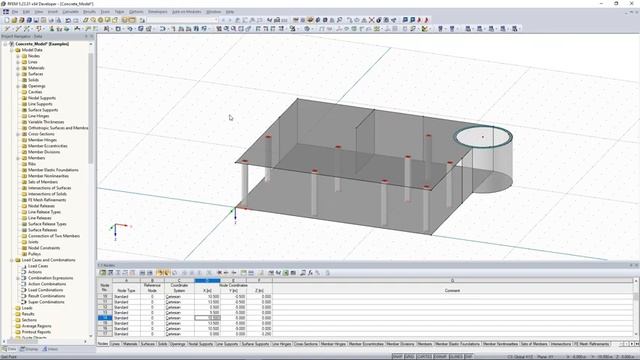Collapse the Model Data tree node
Viewport: 640px width, 360px height.
pos(12,50)
